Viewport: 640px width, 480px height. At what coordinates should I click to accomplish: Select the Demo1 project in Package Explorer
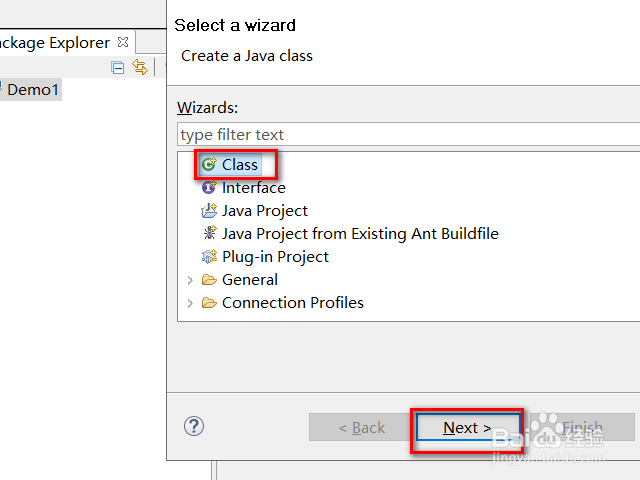(x=34, y=89)
